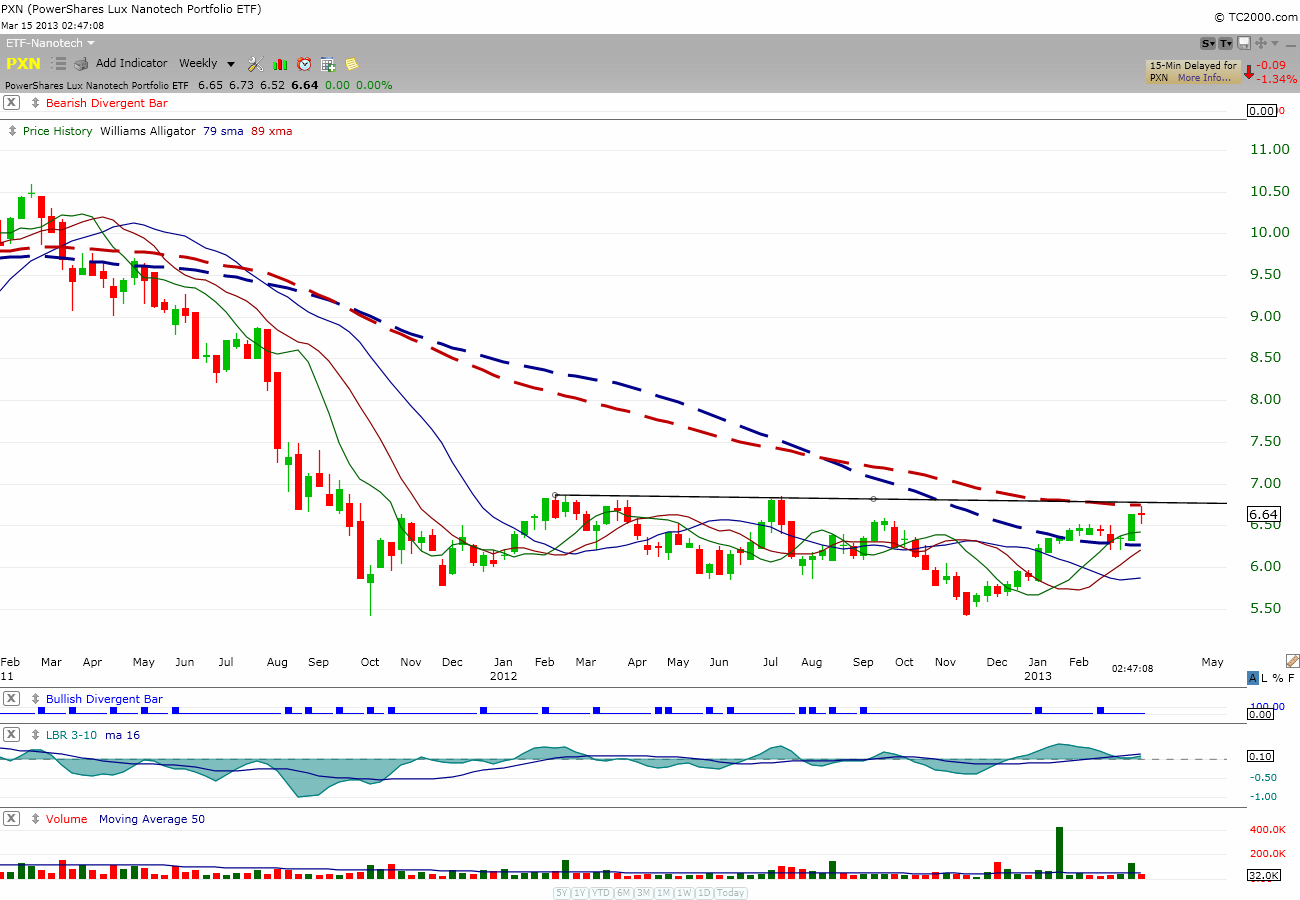Image resolution: width=1300 pixels, height=900 pixels.
Task: Click the 79 sma indicator label
Action: coord(223,131)
